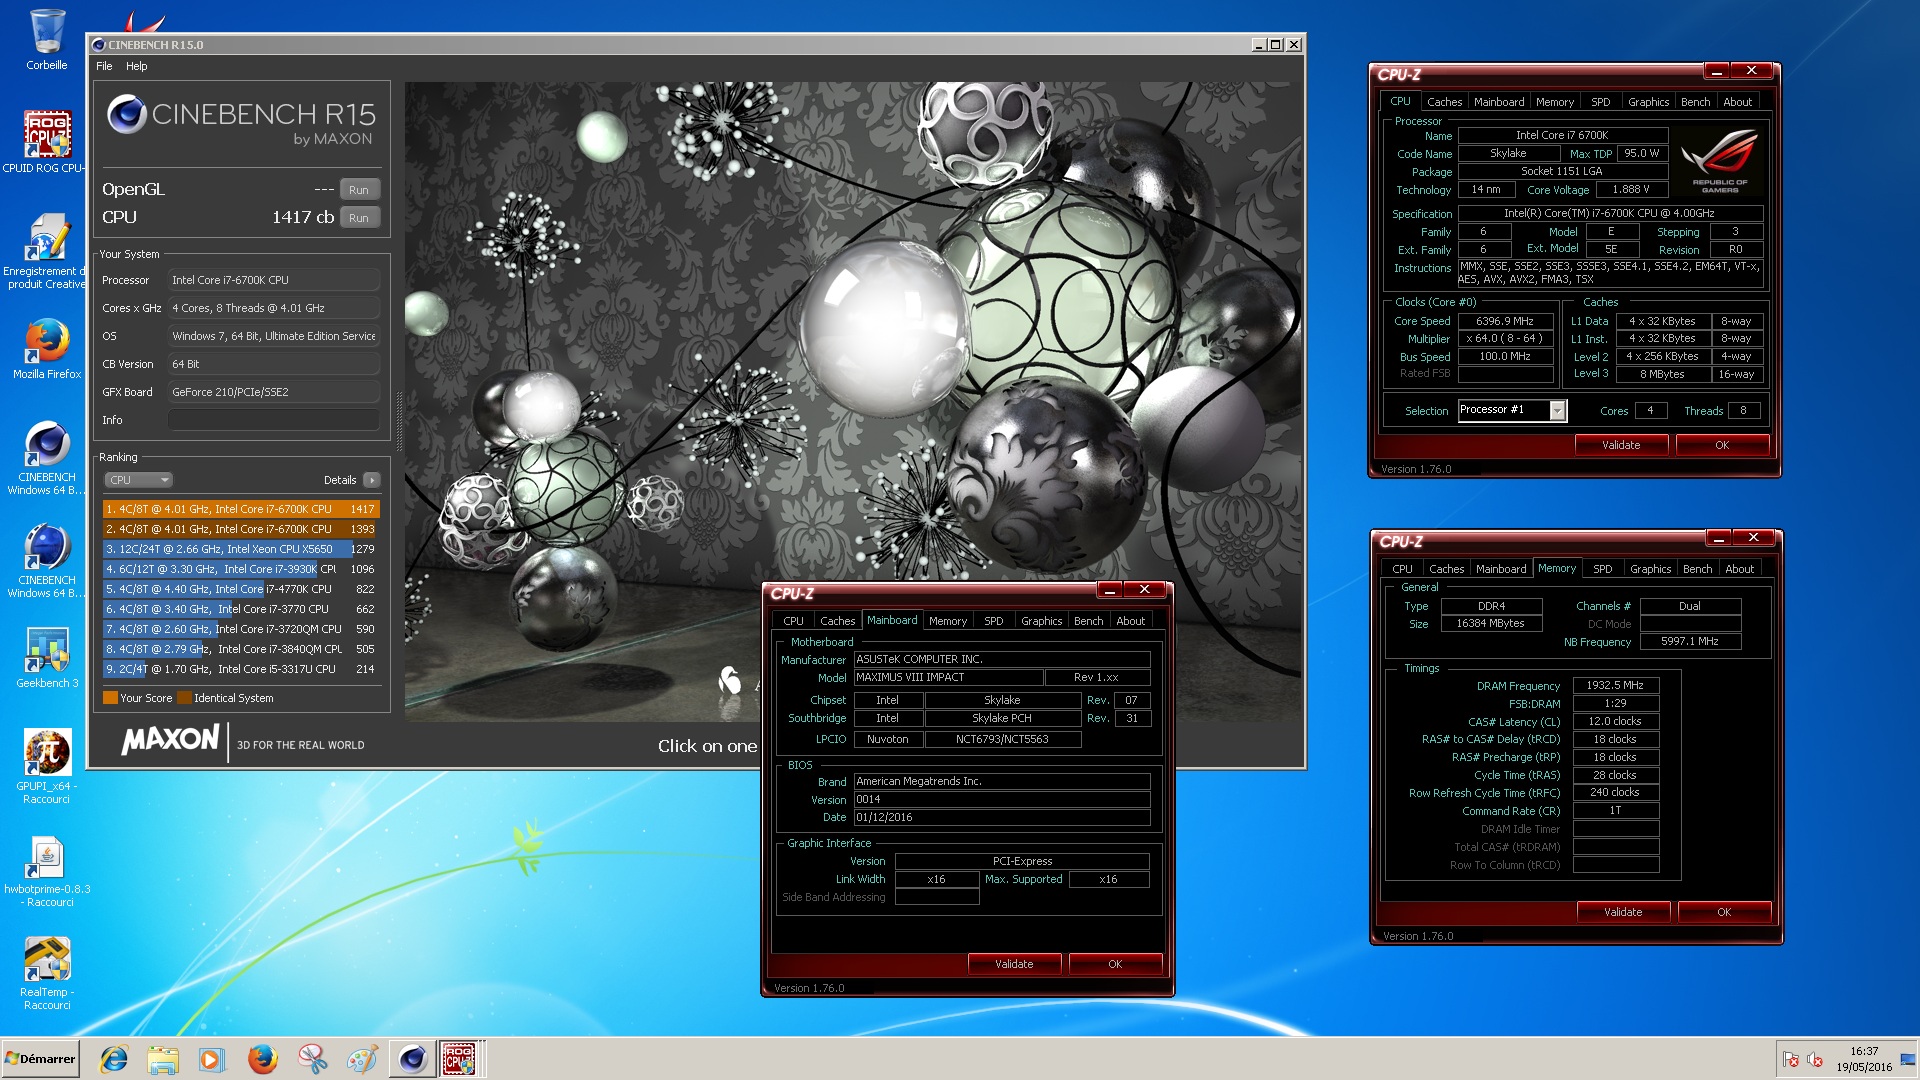Click OK in the Mainboard CPU-Z window

pyautogui.click(x=1115, y=964)
